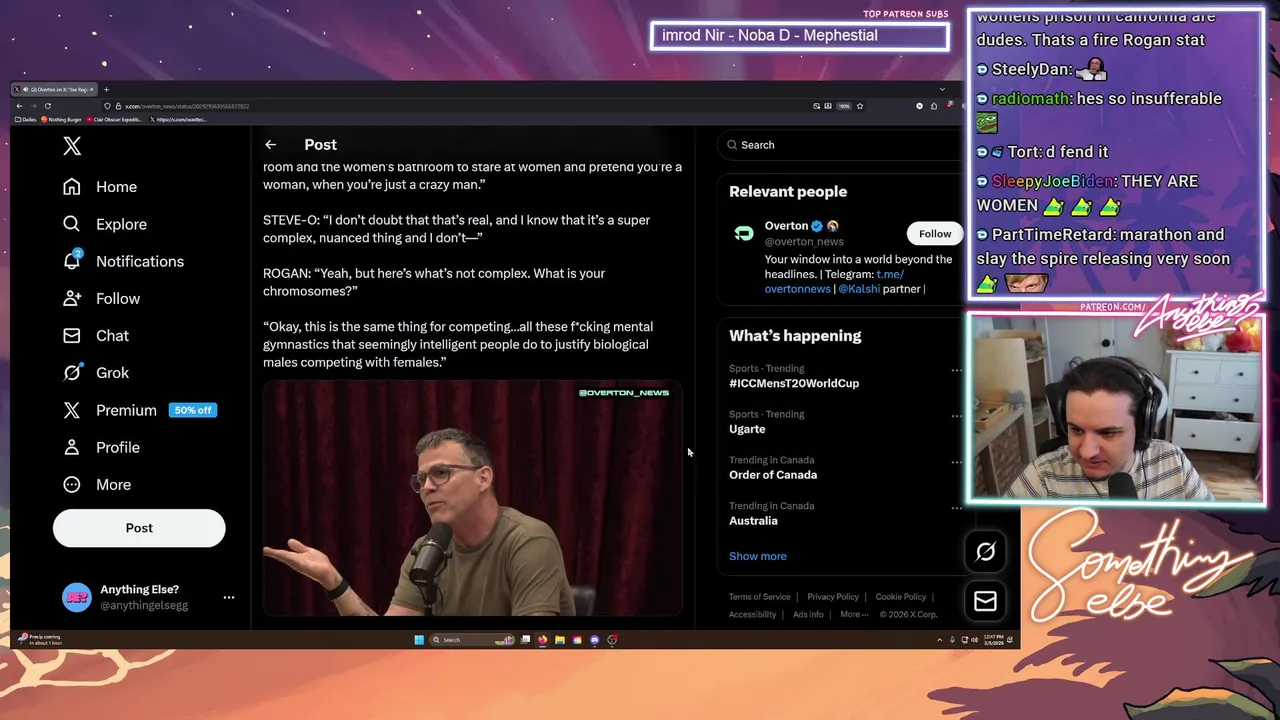Image resolution: width=1280 pixels, height=720 pixels.
Task: Click the X search field
Action: click(840, 145)
